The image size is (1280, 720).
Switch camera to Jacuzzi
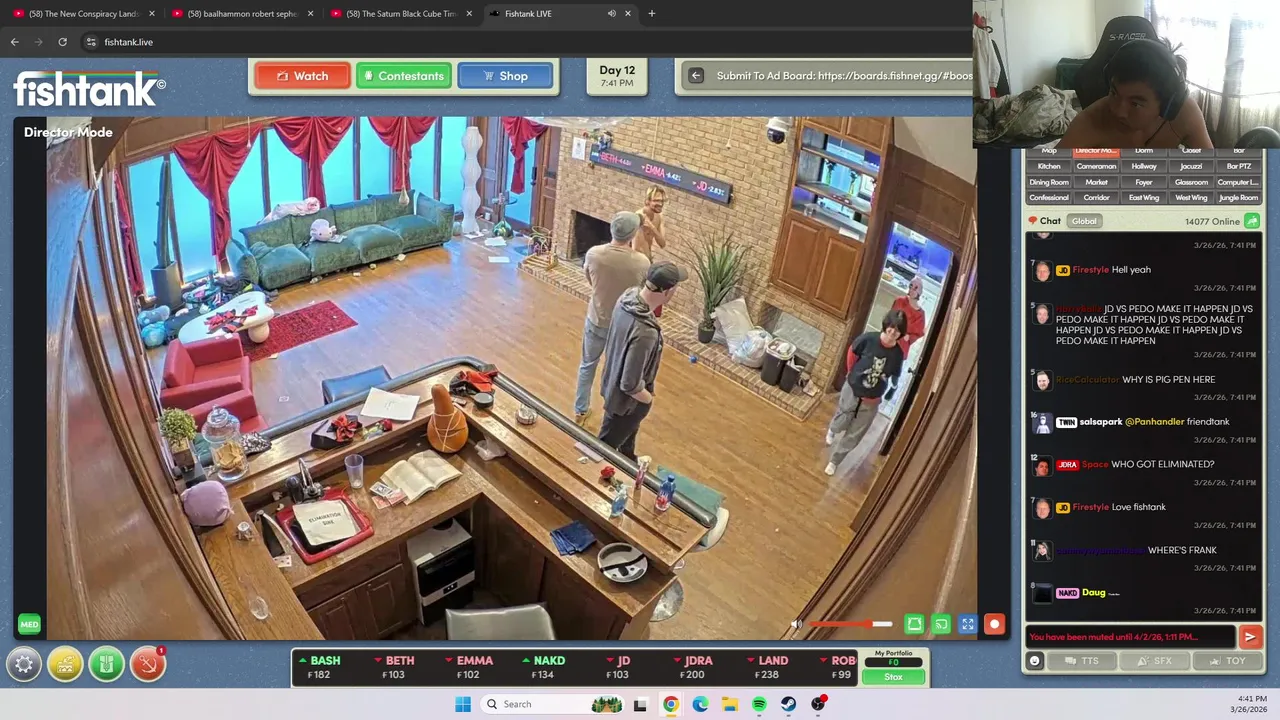pyautogui.click(x=1191, y=166)
